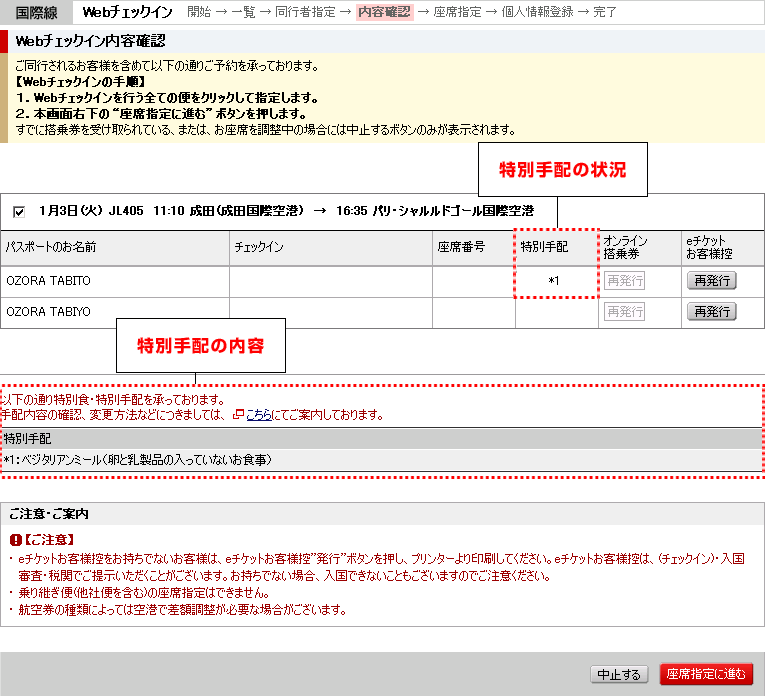This screenshot has width=765, height=696.
Task: Click the 特別手配の状況 callout label
Action: coord(563,169)
